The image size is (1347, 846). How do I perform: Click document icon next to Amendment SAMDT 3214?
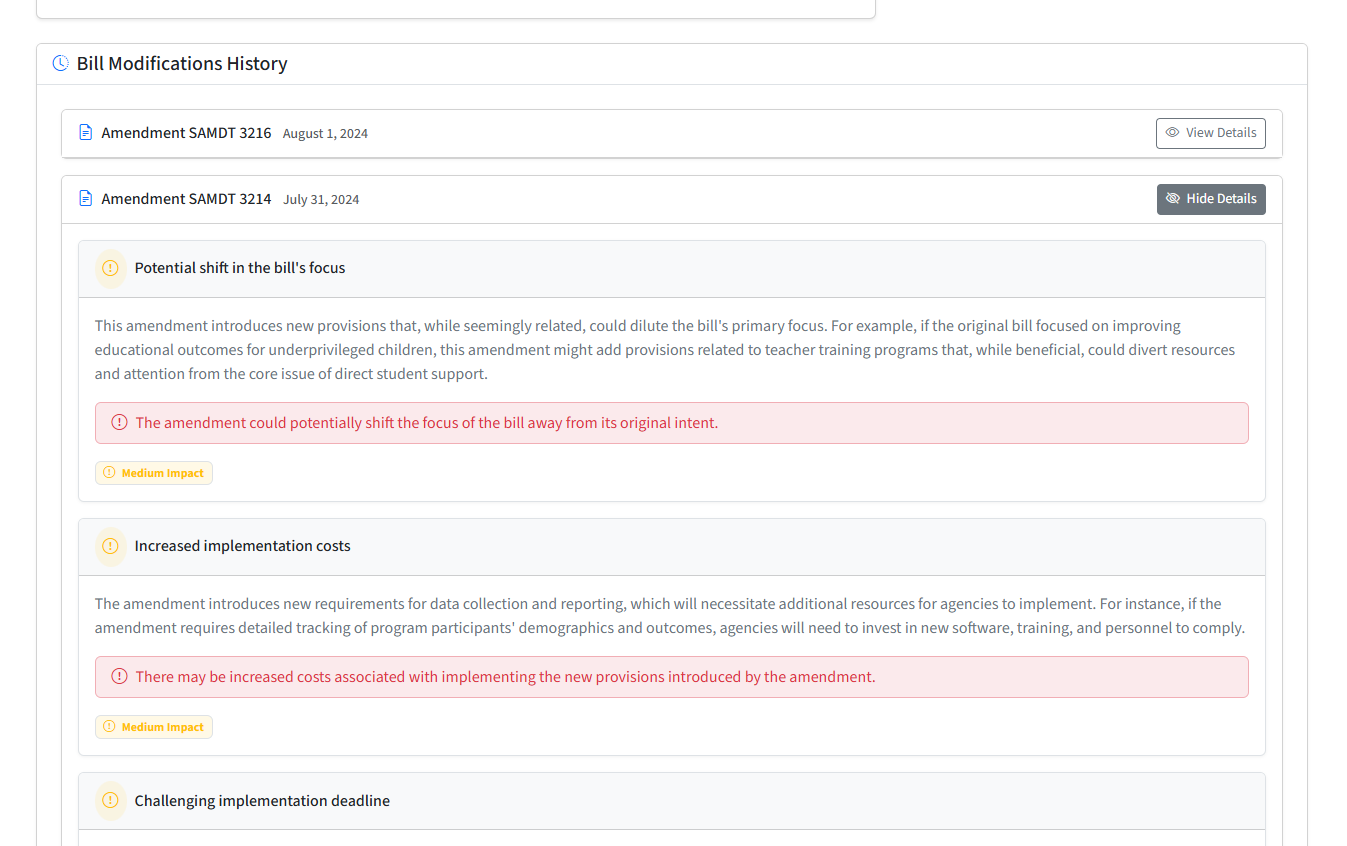click(x=86, y=198)
